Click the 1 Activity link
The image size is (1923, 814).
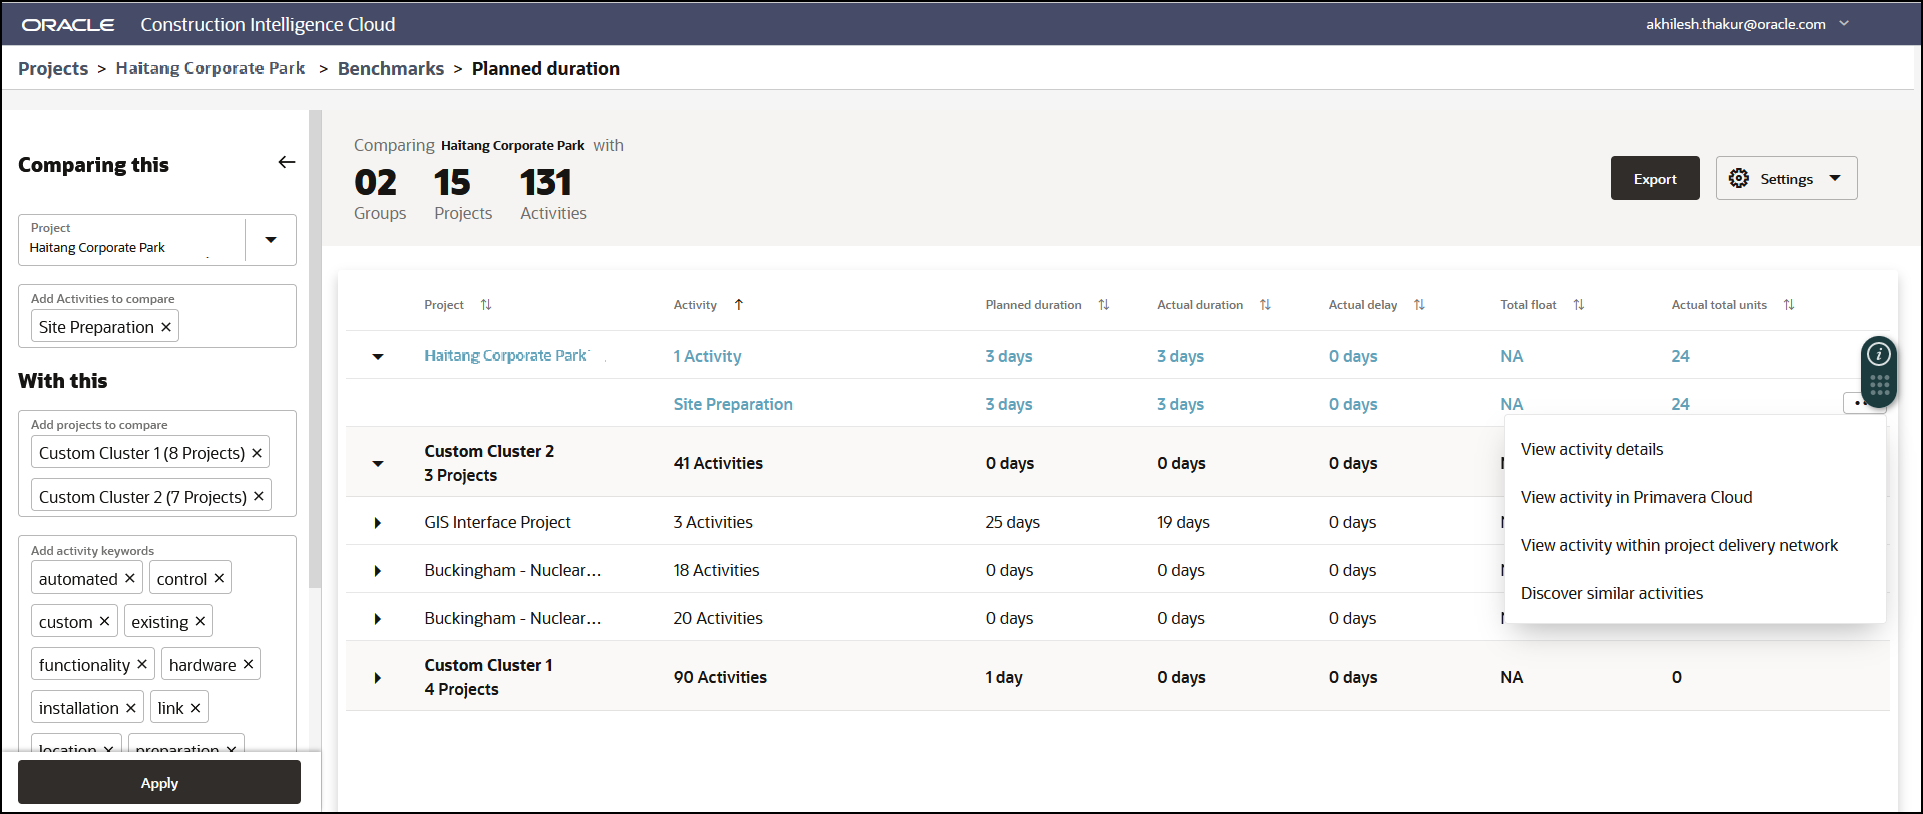[x=707, y=356]
